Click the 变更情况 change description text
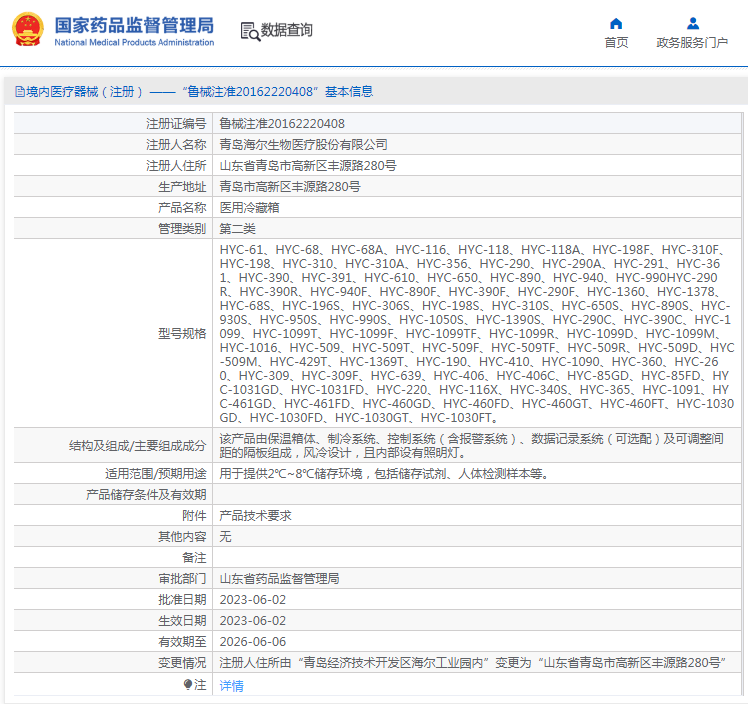The width and height of the screenshot is (748, 704). tap(472, 663)
